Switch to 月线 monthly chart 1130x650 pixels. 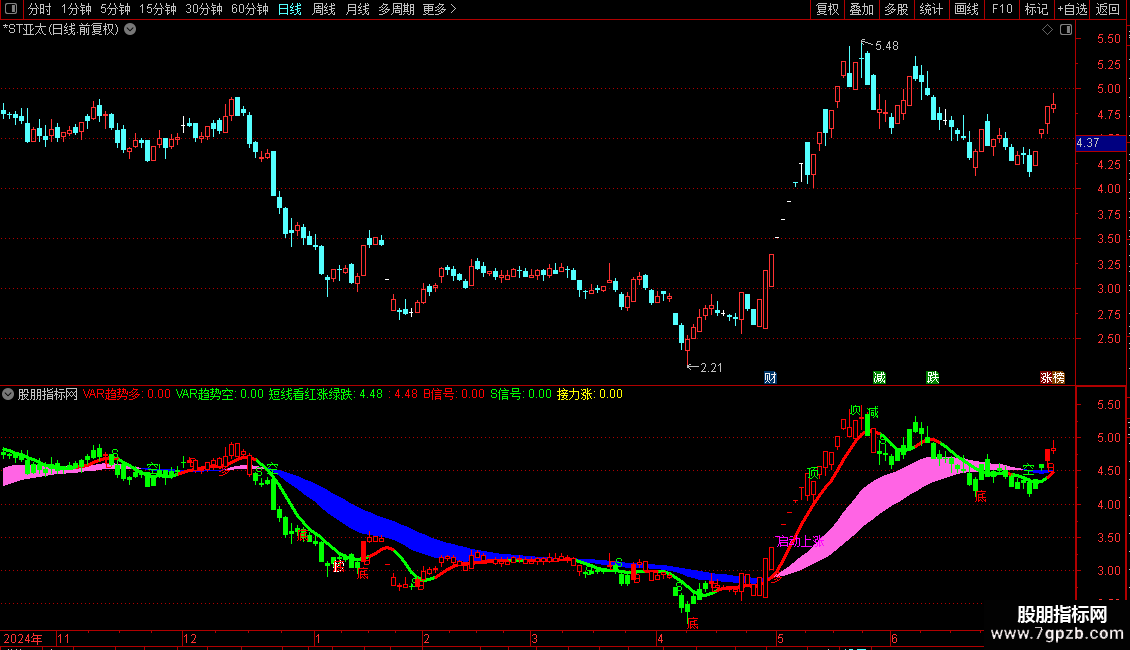coord(357,9)
